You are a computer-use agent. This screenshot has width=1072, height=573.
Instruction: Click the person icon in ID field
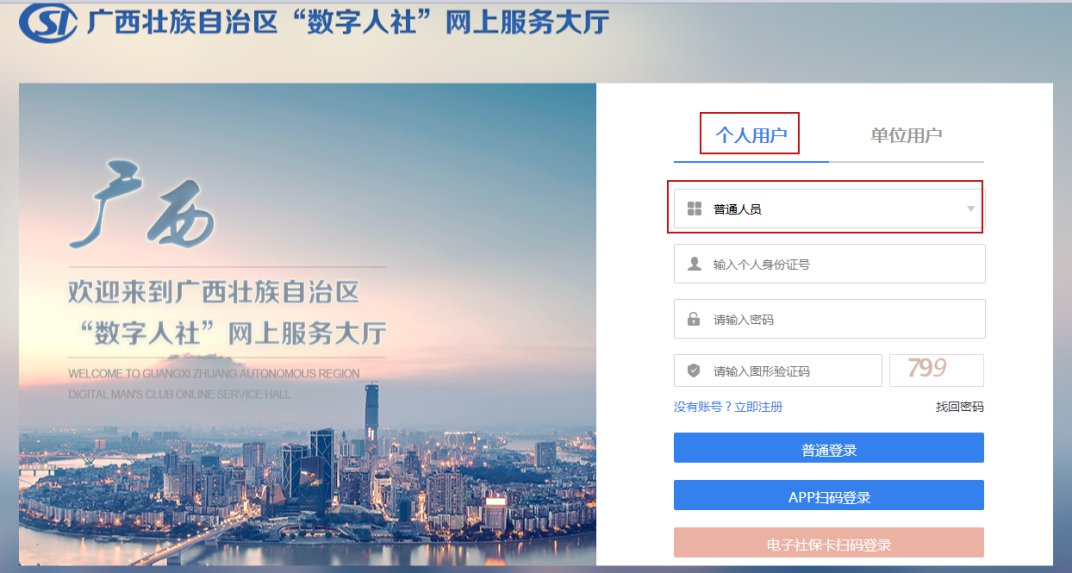(695, 264)
